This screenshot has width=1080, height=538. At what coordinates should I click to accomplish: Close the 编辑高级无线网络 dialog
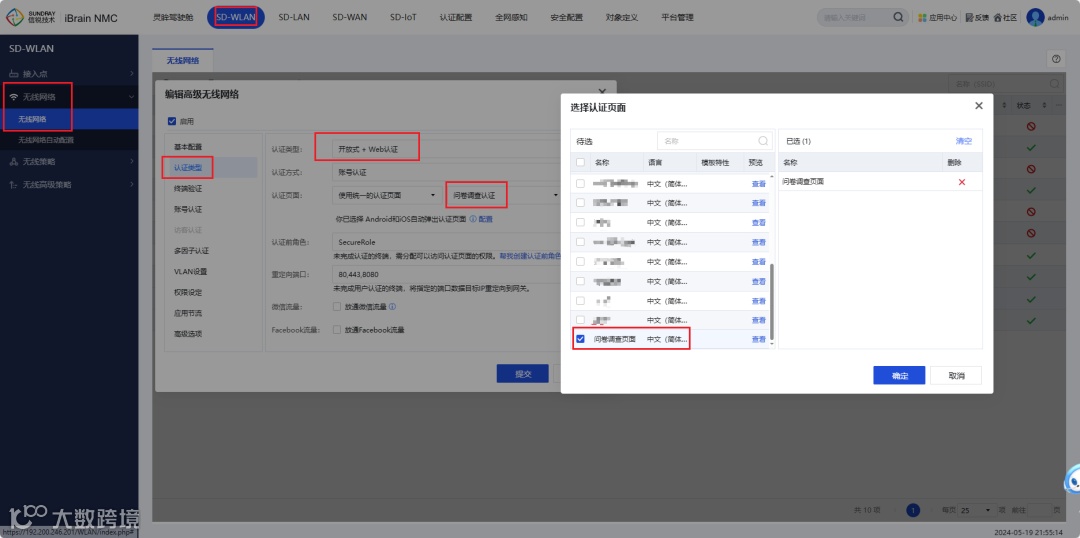point(602,90)
